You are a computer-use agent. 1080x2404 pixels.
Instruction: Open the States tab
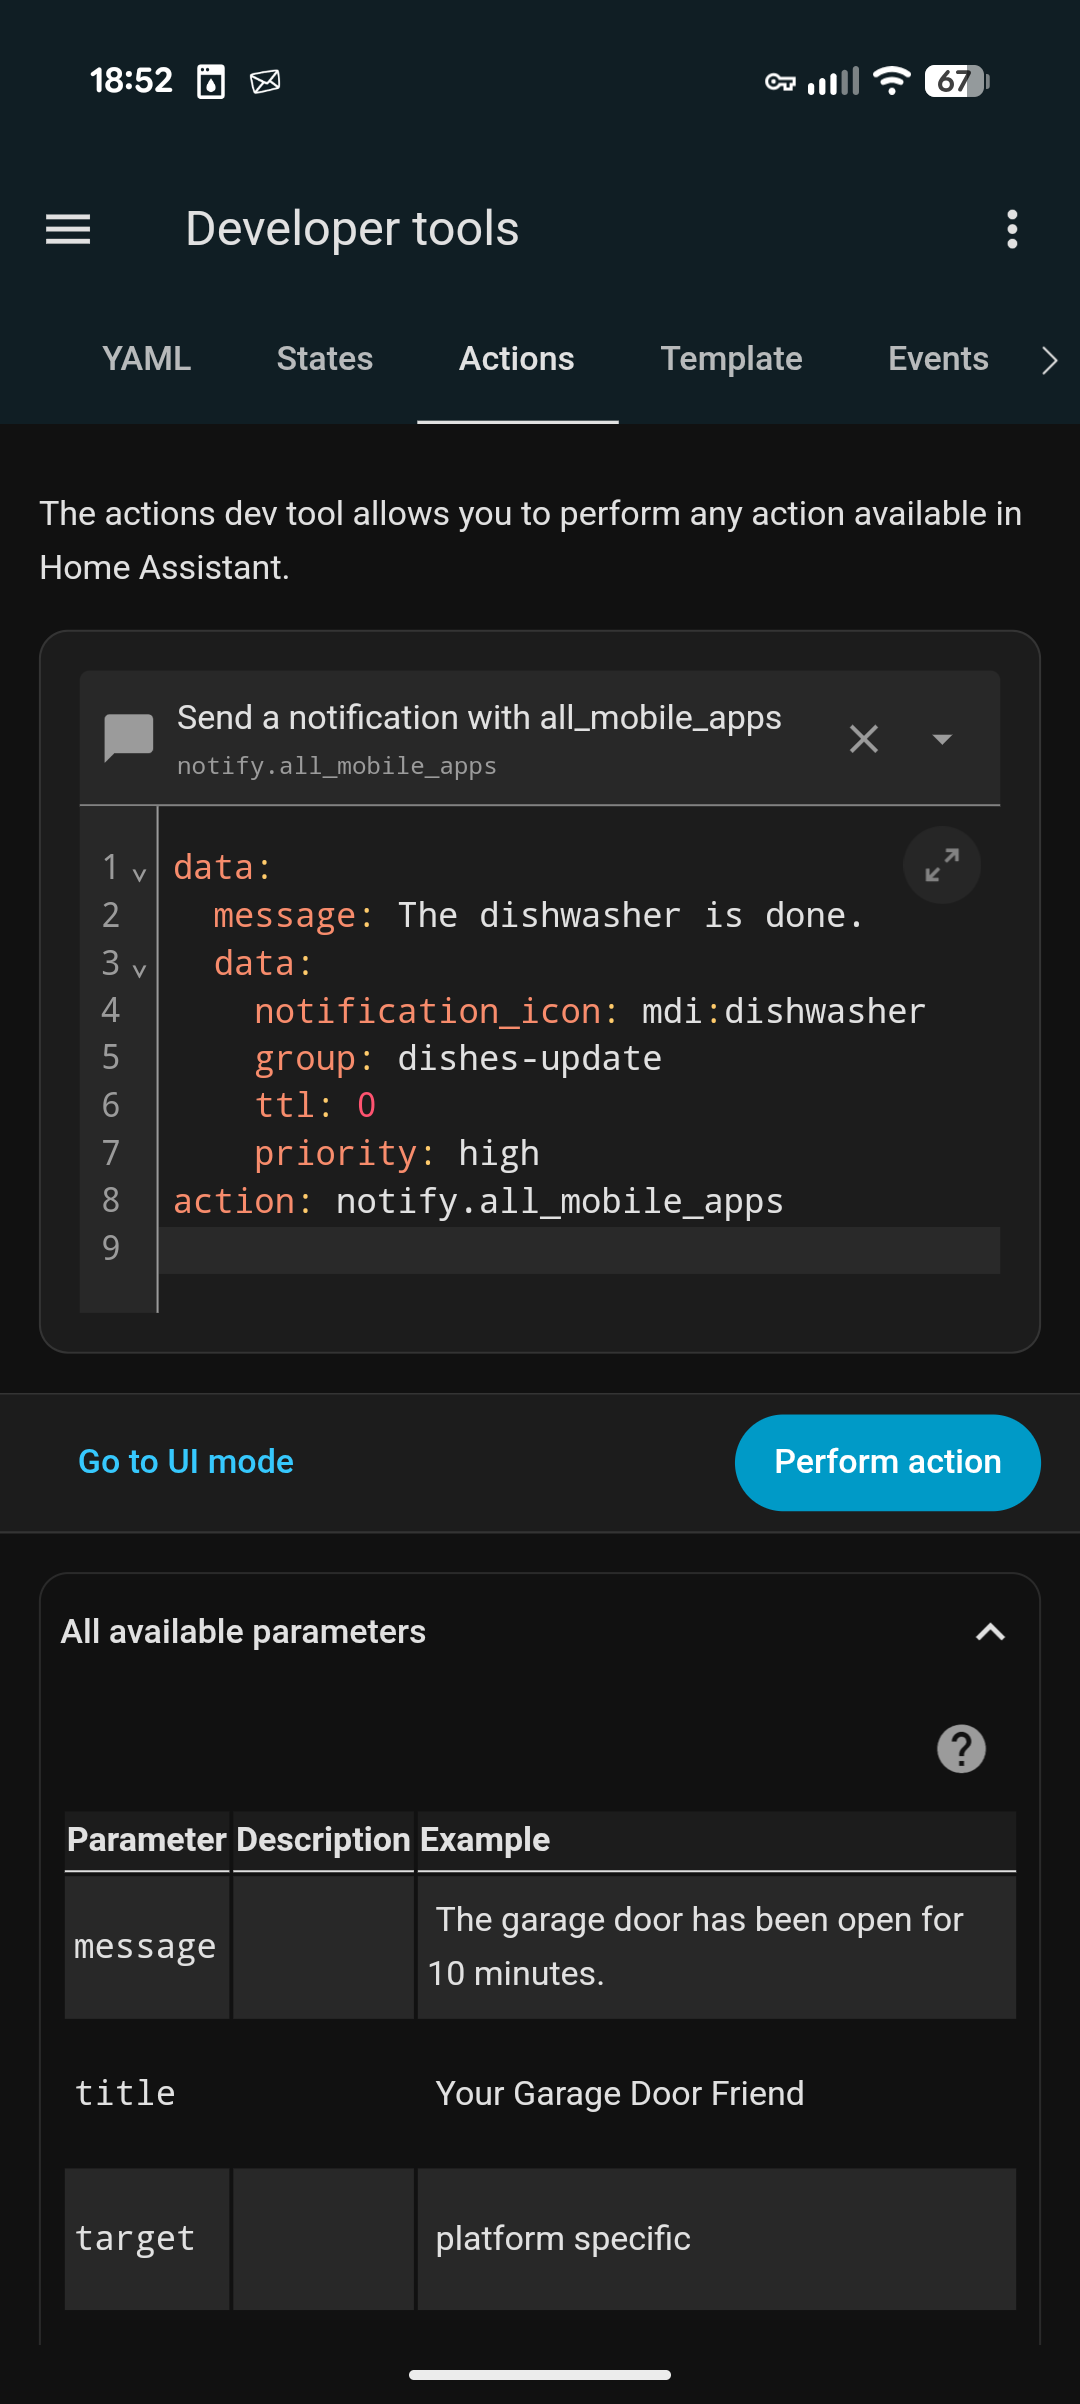pos(324,358)
